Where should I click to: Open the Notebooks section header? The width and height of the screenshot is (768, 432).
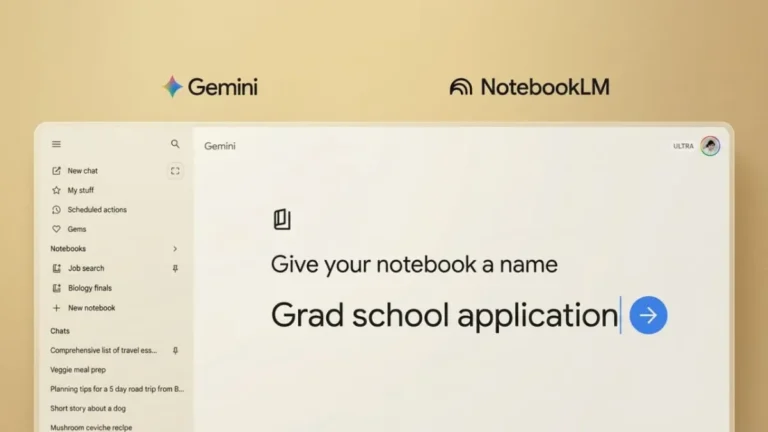click(x=68, y=249)
